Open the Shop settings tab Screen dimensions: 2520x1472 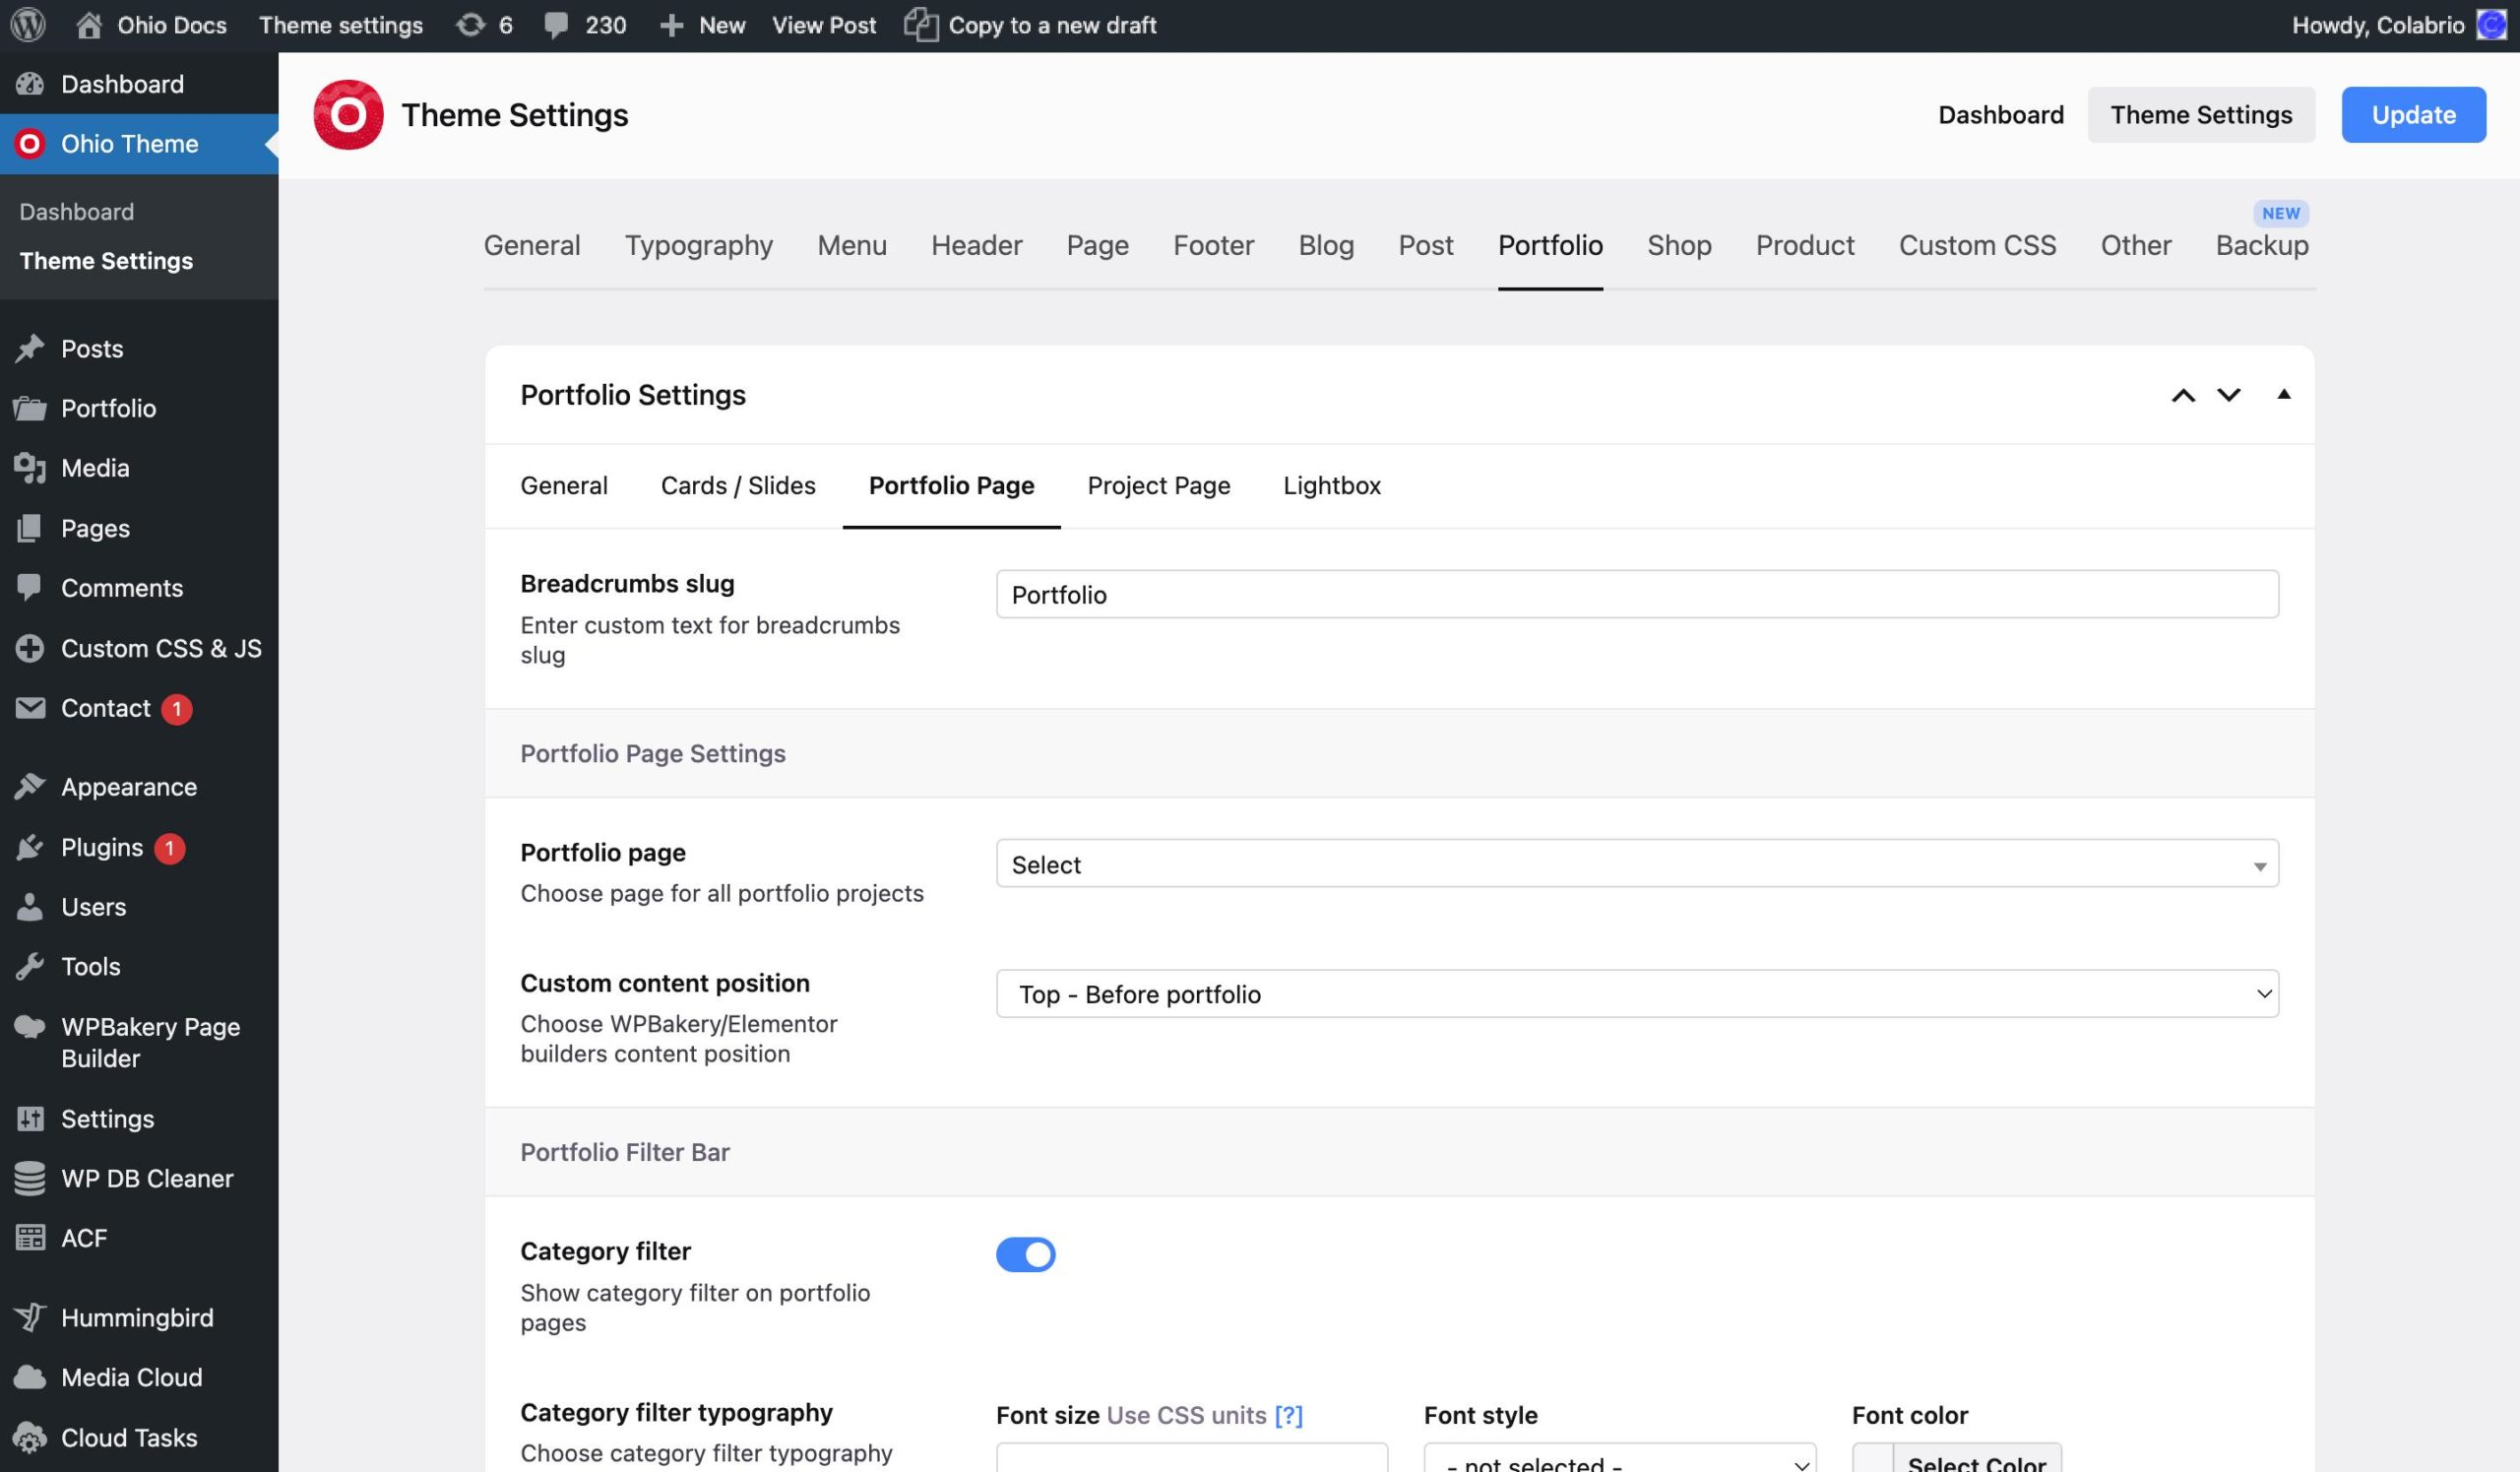(x=1679, y=246)
